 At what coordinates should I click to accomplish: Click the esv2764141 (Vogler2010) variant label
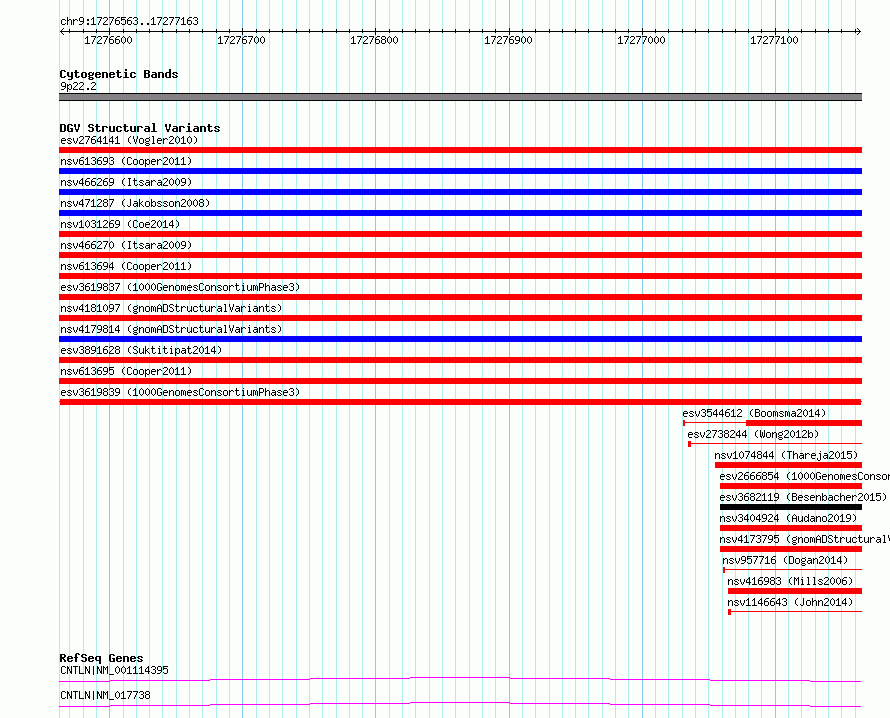[129, 140]
